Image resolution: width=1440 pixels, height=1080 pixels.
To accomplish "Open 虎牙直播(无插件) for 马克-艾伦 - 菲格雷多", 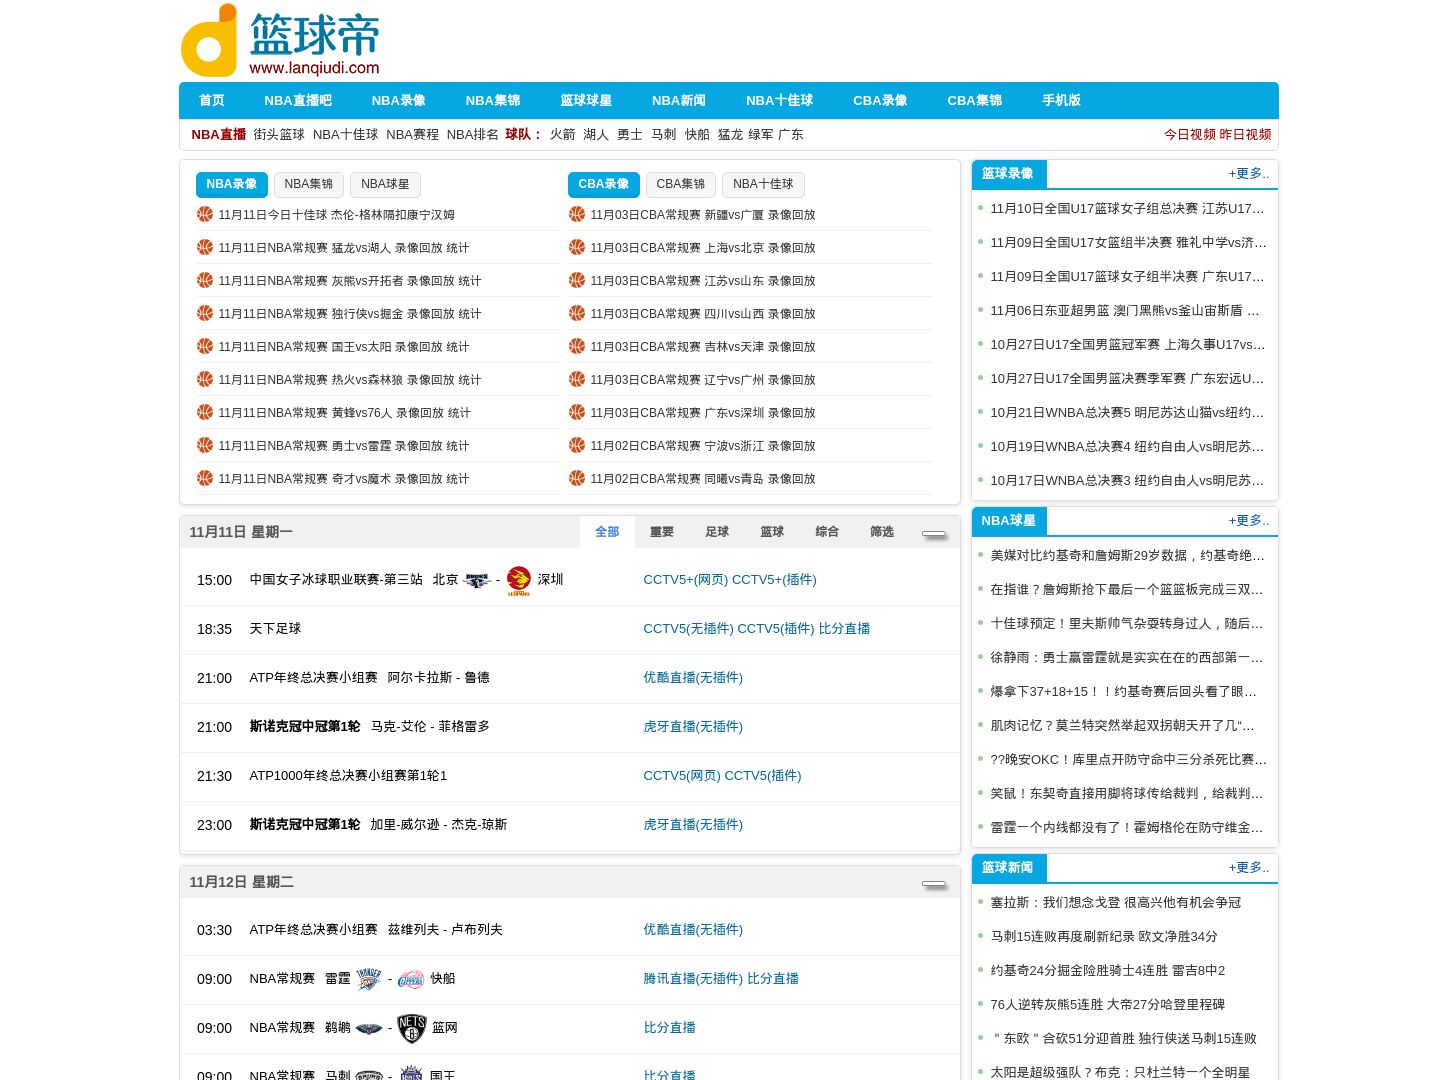I will [x=693, y=727].
